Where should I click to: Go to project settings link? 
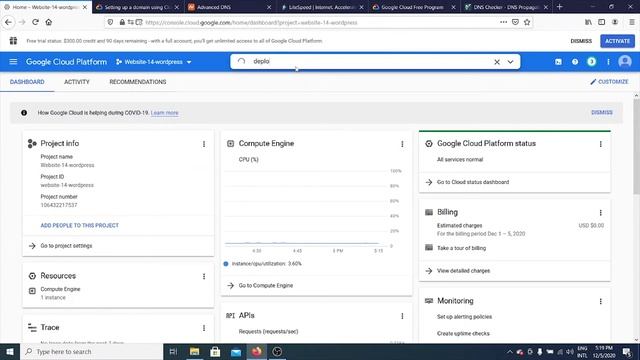pos(66,246)
